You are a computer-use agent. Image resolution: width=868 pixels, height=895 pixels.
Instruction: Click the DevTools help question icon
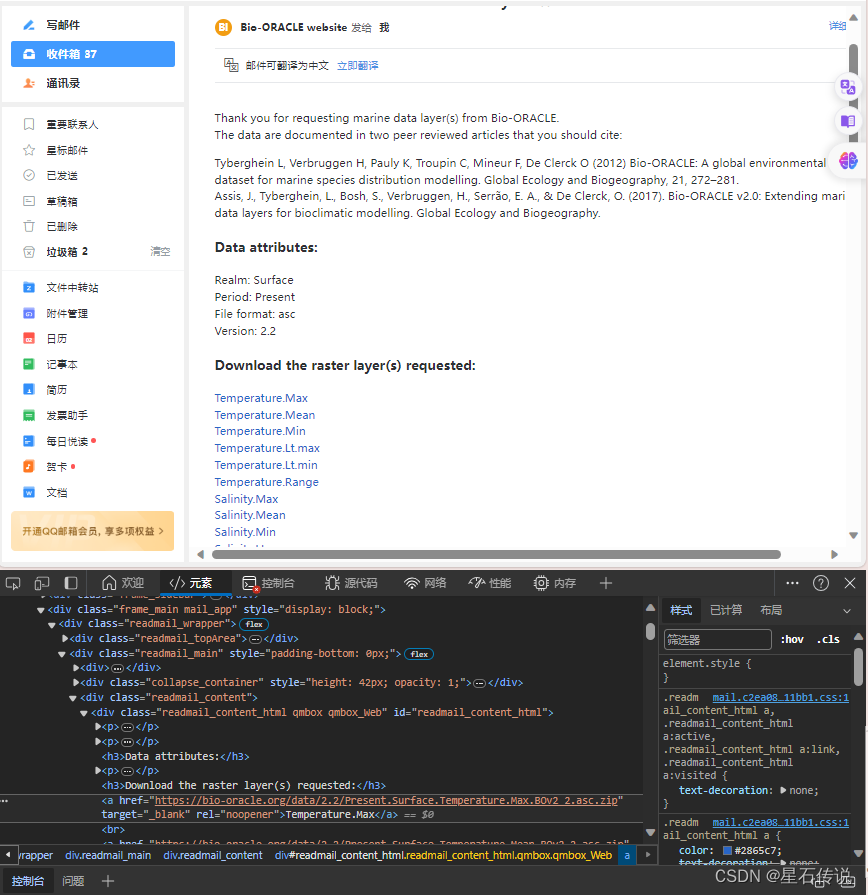(821, 583)
